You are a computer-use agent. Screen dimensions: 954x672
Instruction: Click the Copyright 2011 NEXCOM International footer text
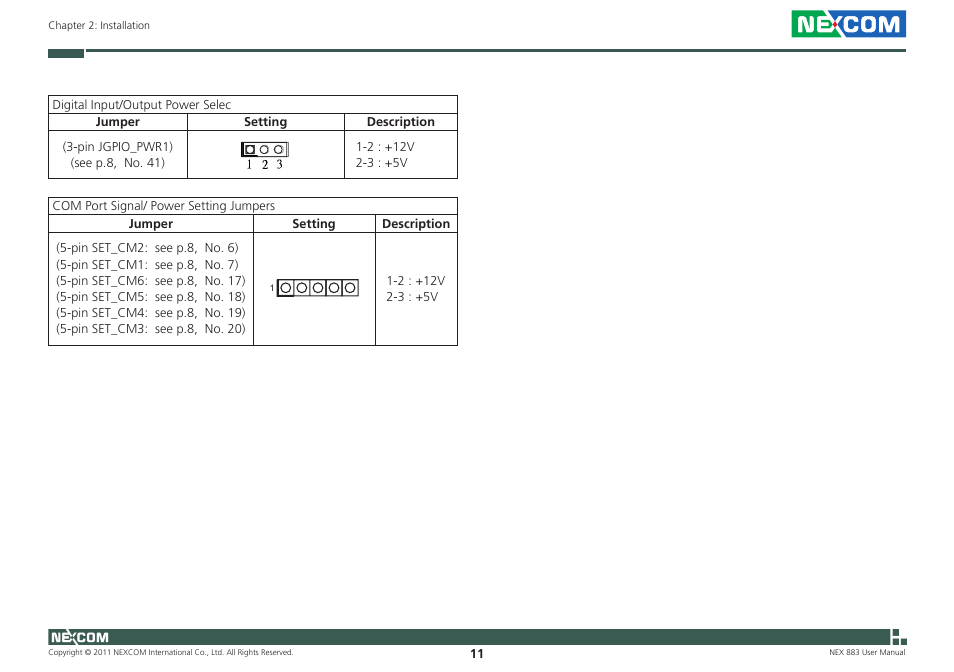tap(170, 652)
